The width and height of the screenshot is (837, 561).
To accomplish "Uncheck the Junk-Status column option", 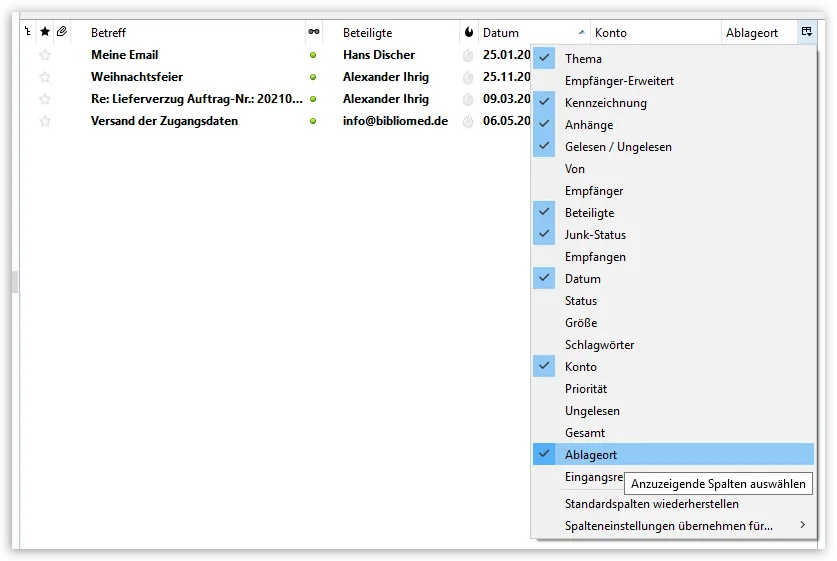I will point(673,234).
